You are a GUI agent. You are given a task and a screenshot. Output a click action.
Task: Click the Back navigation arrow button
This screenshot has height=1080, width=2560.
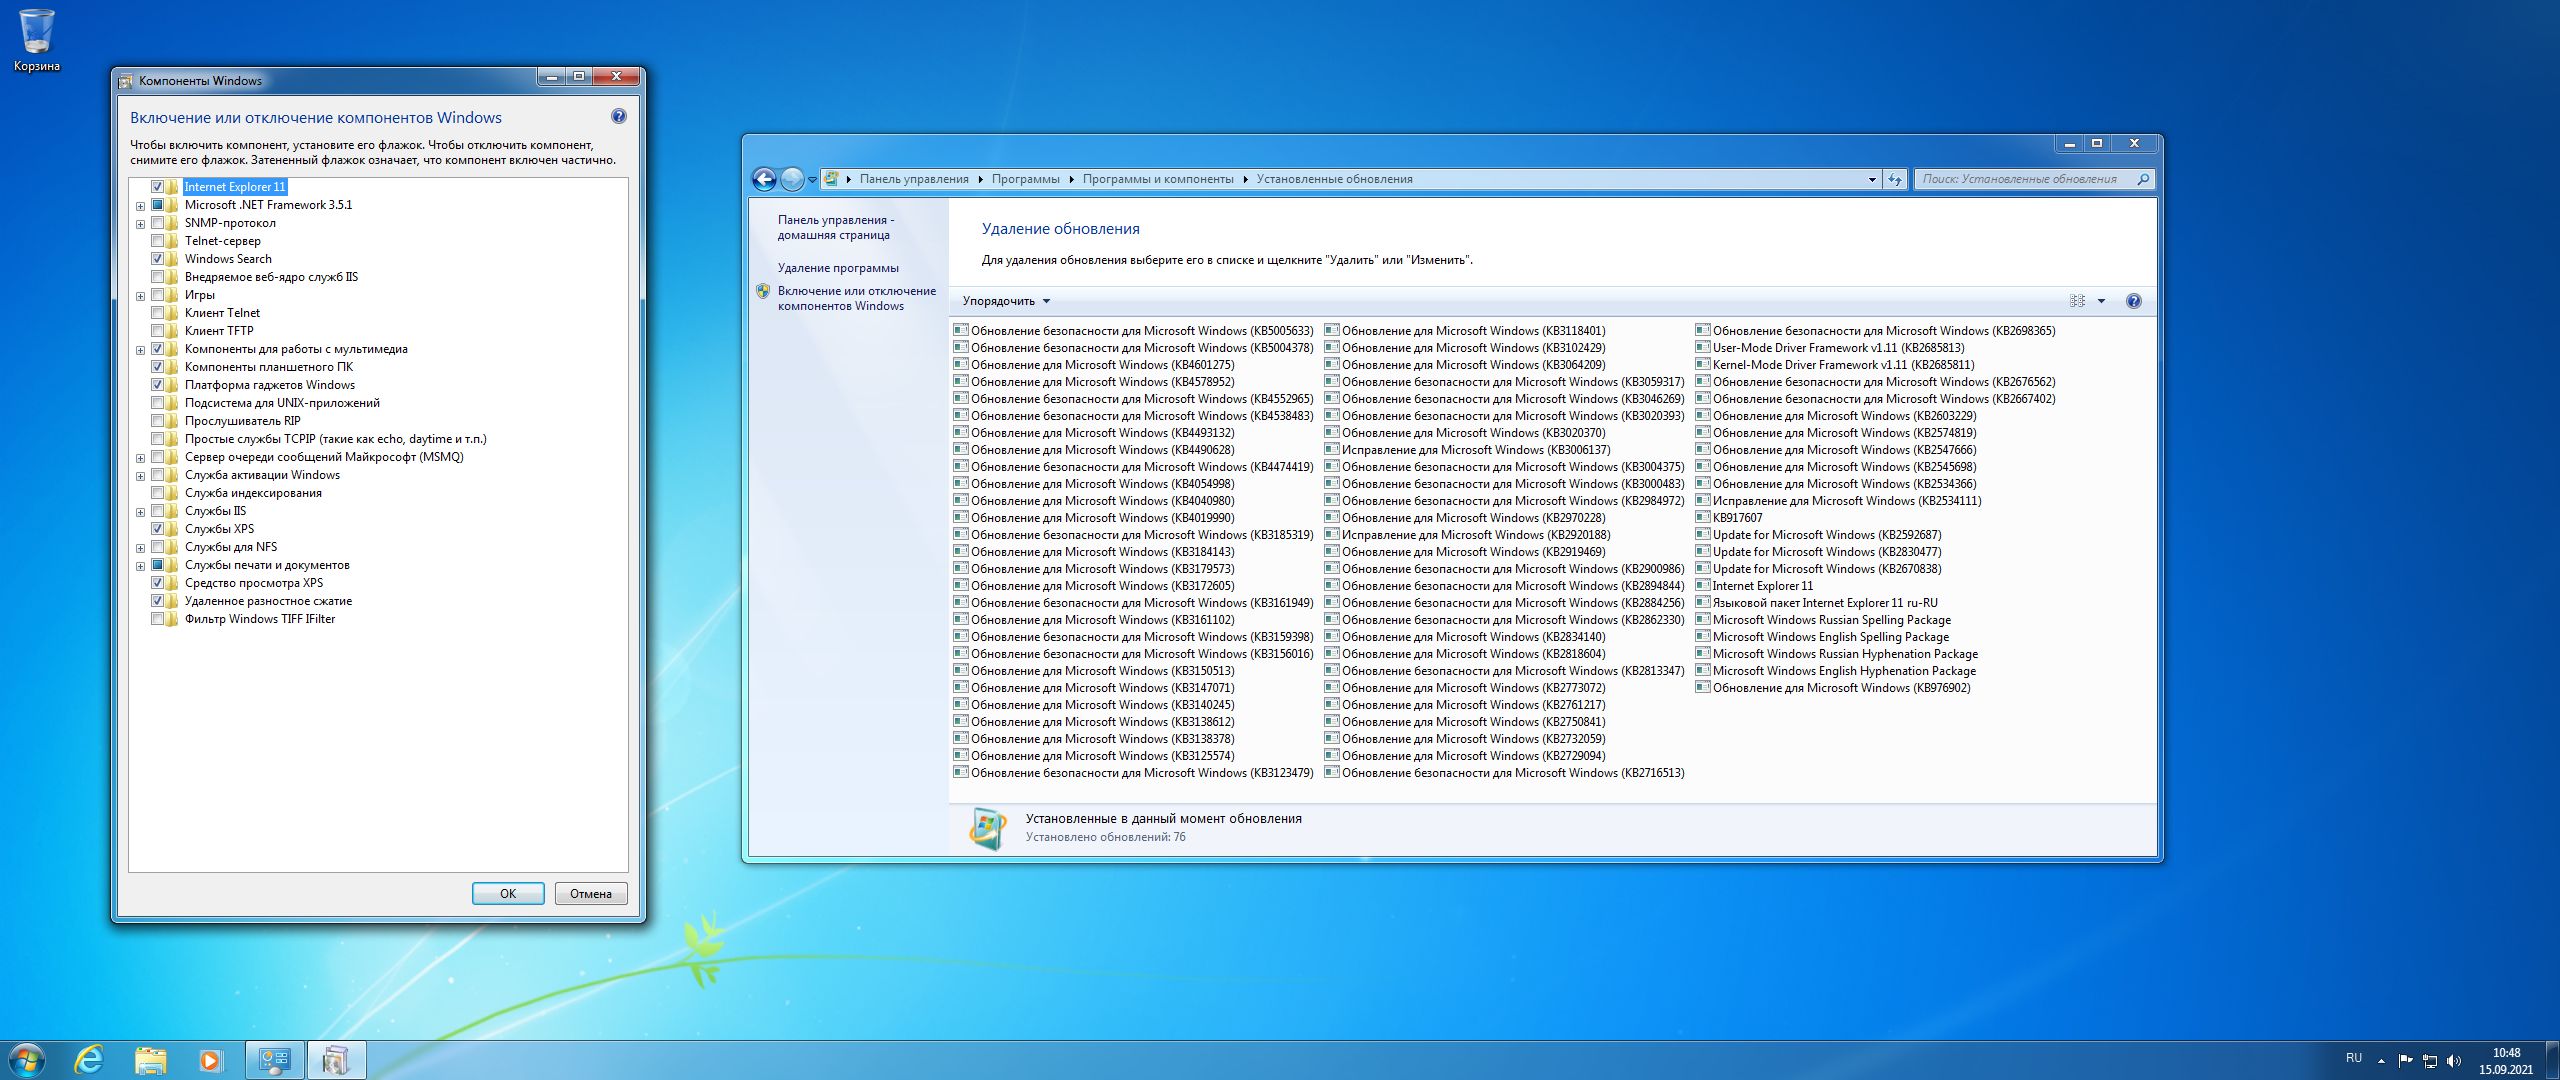[x=764, y=179]
